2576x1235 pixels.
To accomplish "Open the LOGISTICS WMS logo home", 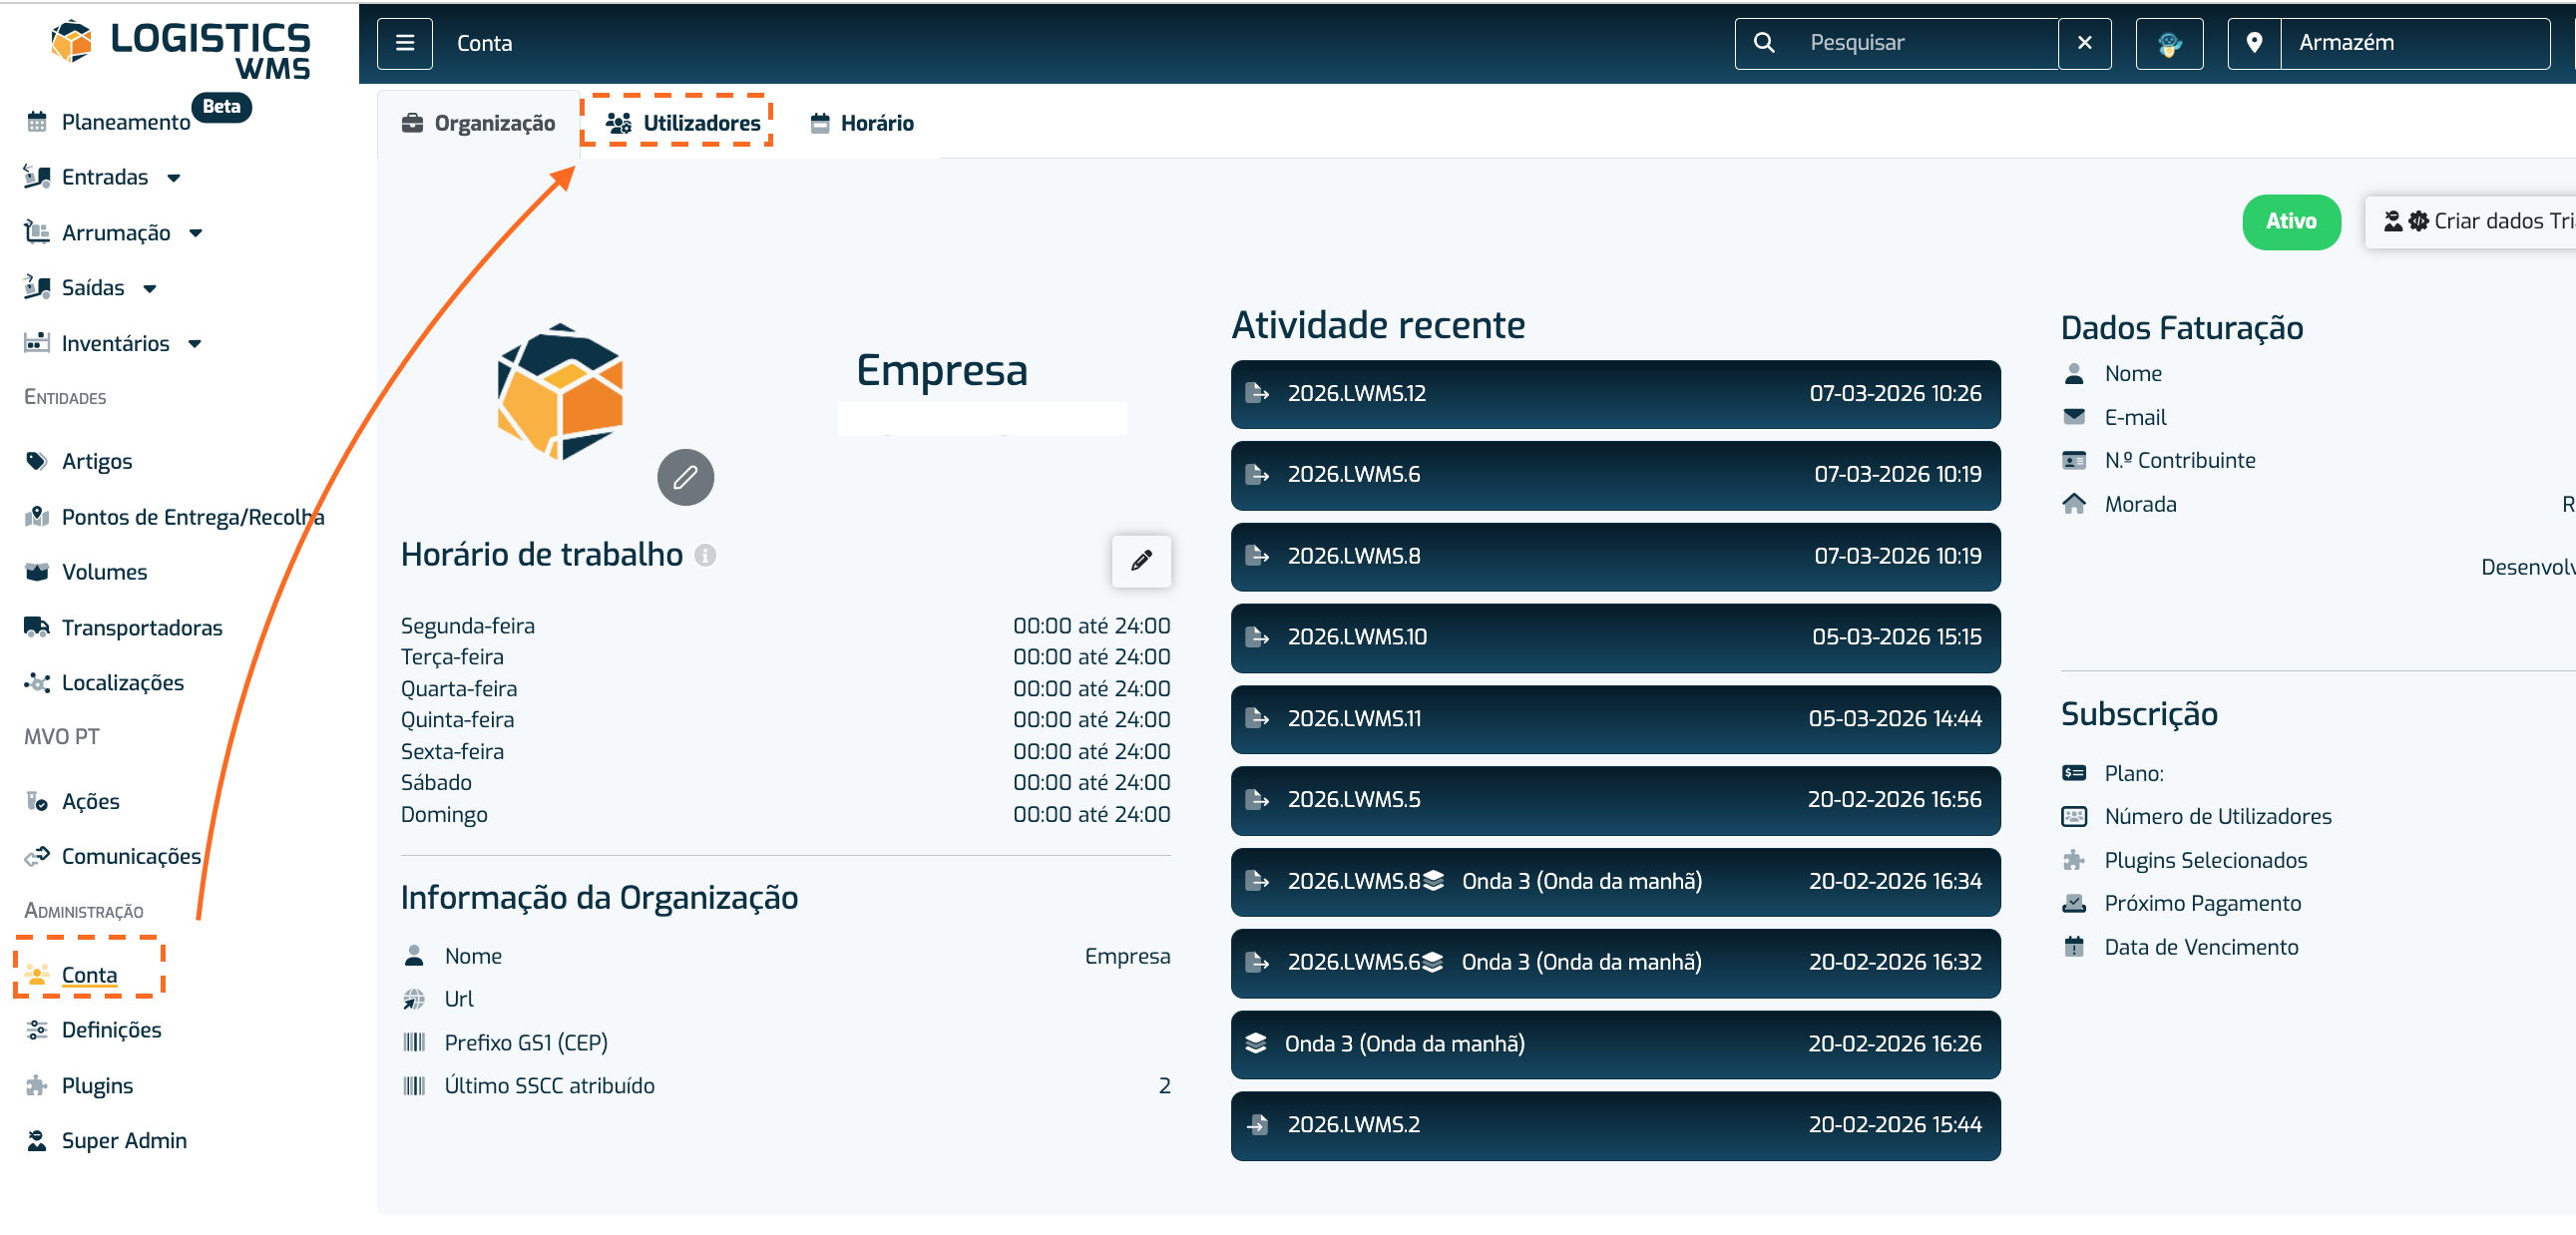I will [182, 48].
